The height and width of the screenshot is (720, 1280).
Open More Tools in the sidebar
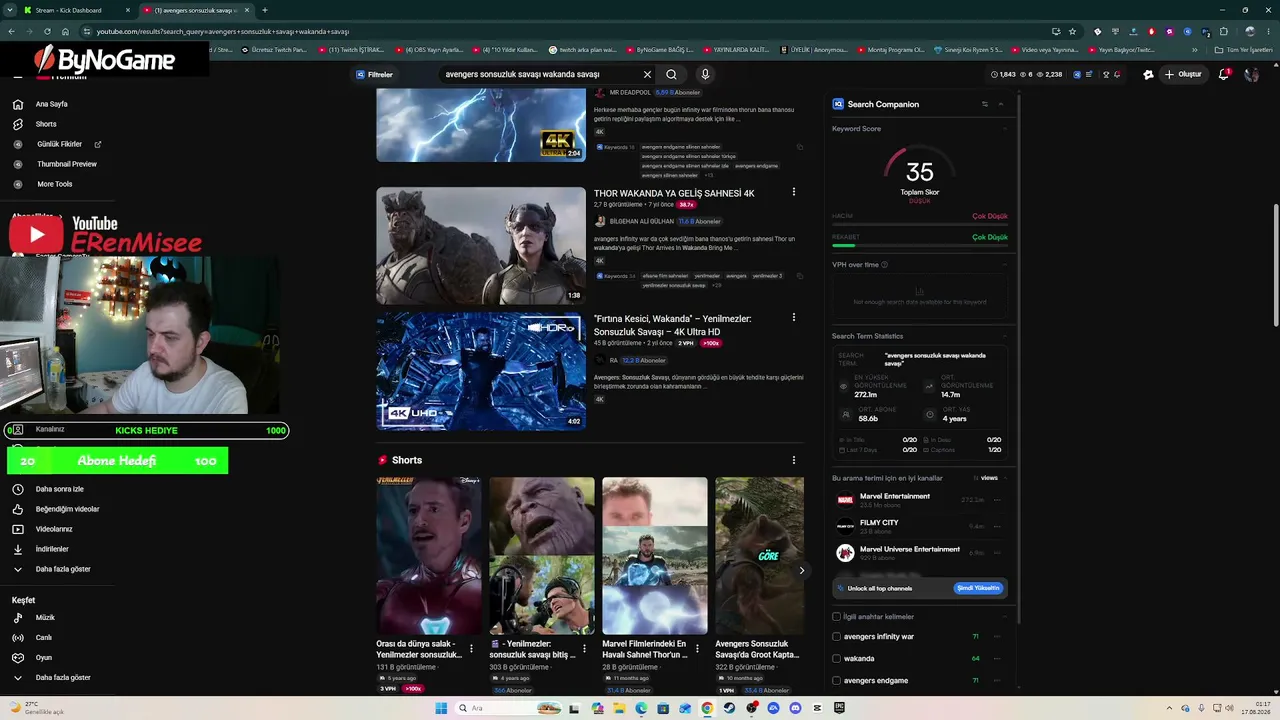[54, 184]
